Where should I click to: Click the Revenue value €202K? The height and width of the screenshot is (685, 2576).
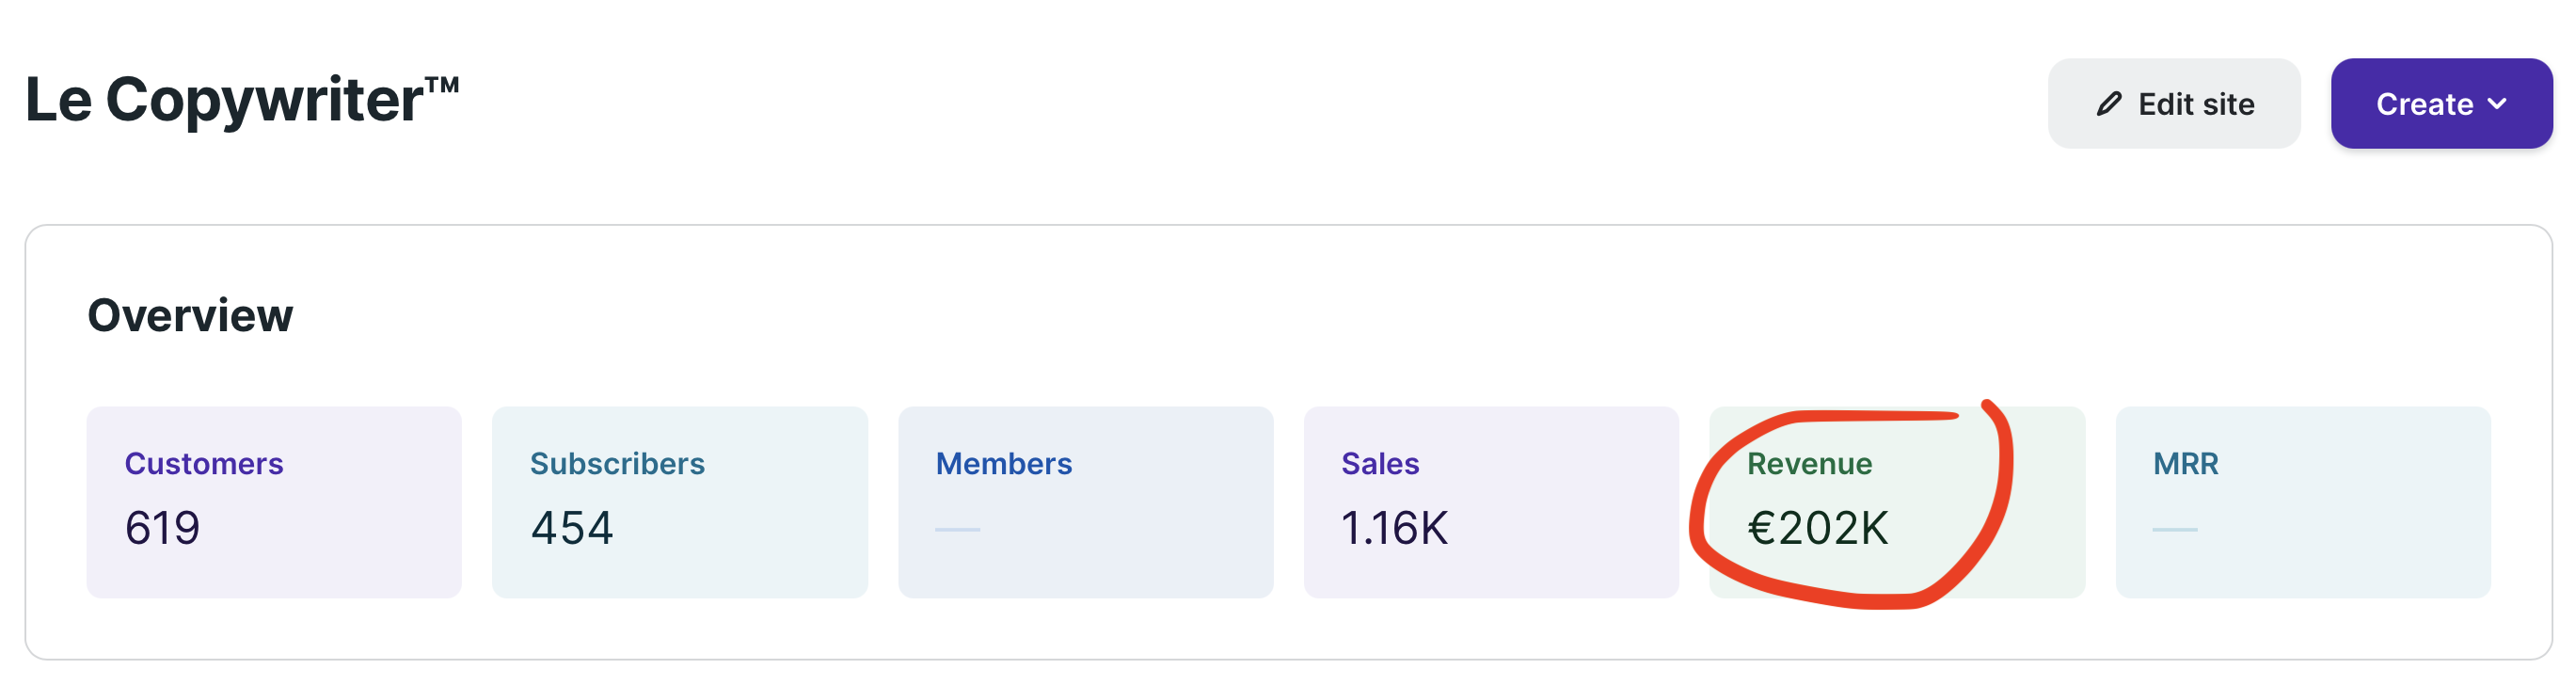point(1817,528)
